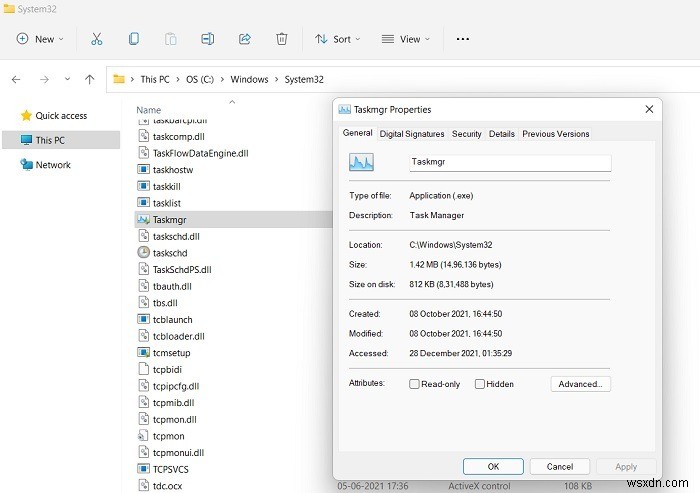Click OK in Taskmgr Properties
This screenshot has width=700, height=493.
493,467
